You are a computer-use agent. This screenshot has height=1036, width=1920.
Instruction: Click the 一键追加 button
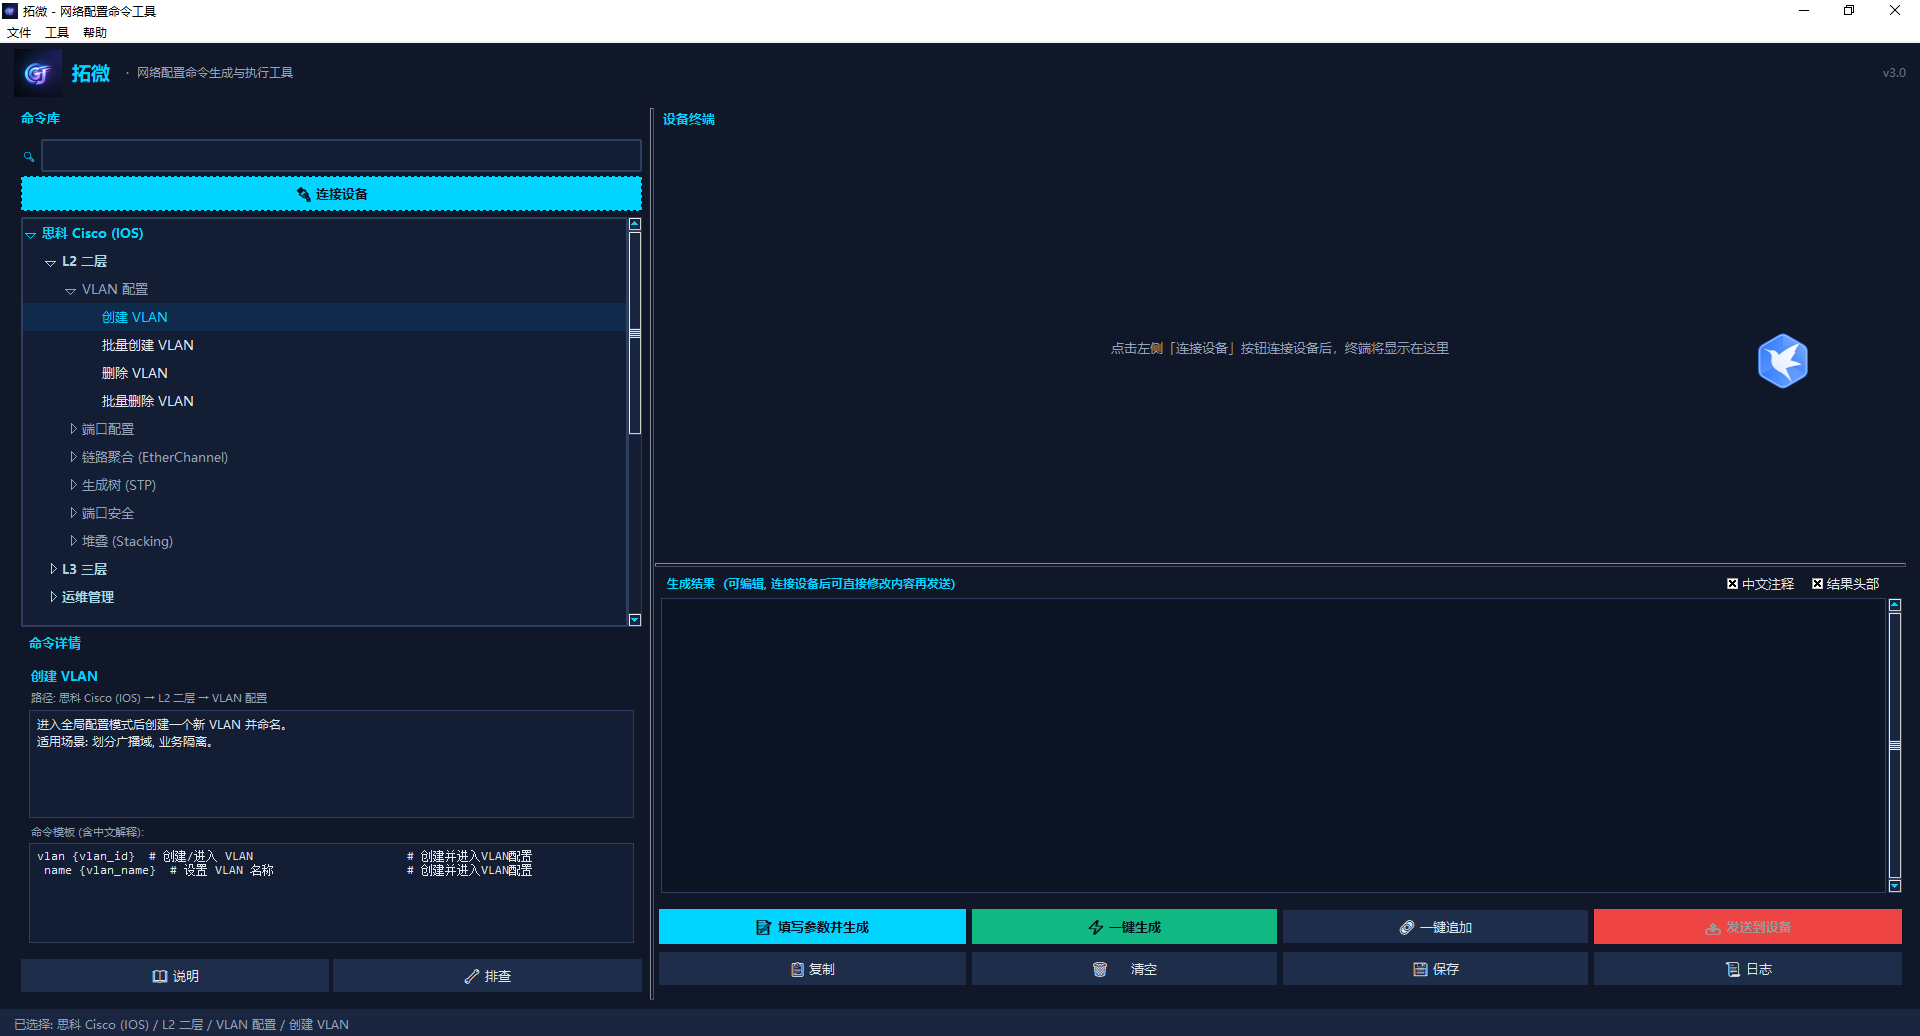tap(1435, 927)
